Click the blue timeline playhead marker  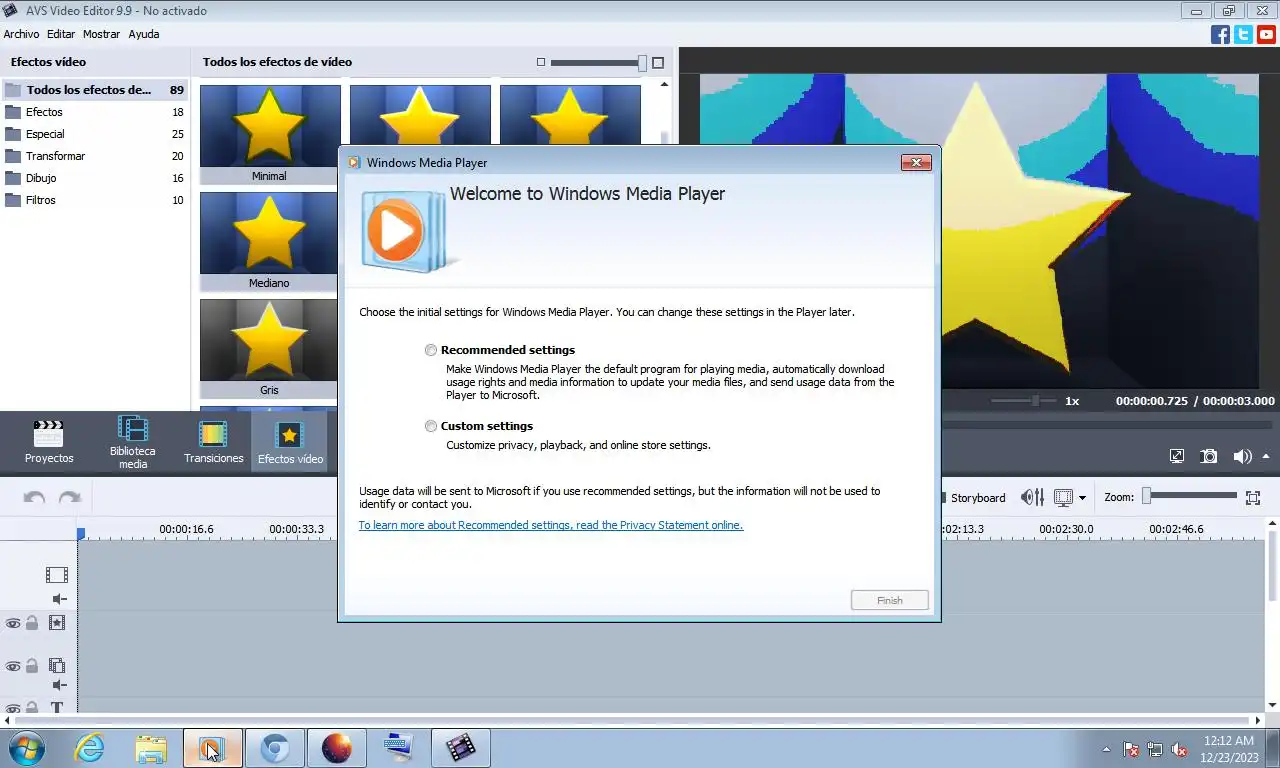tap(81, 534)
